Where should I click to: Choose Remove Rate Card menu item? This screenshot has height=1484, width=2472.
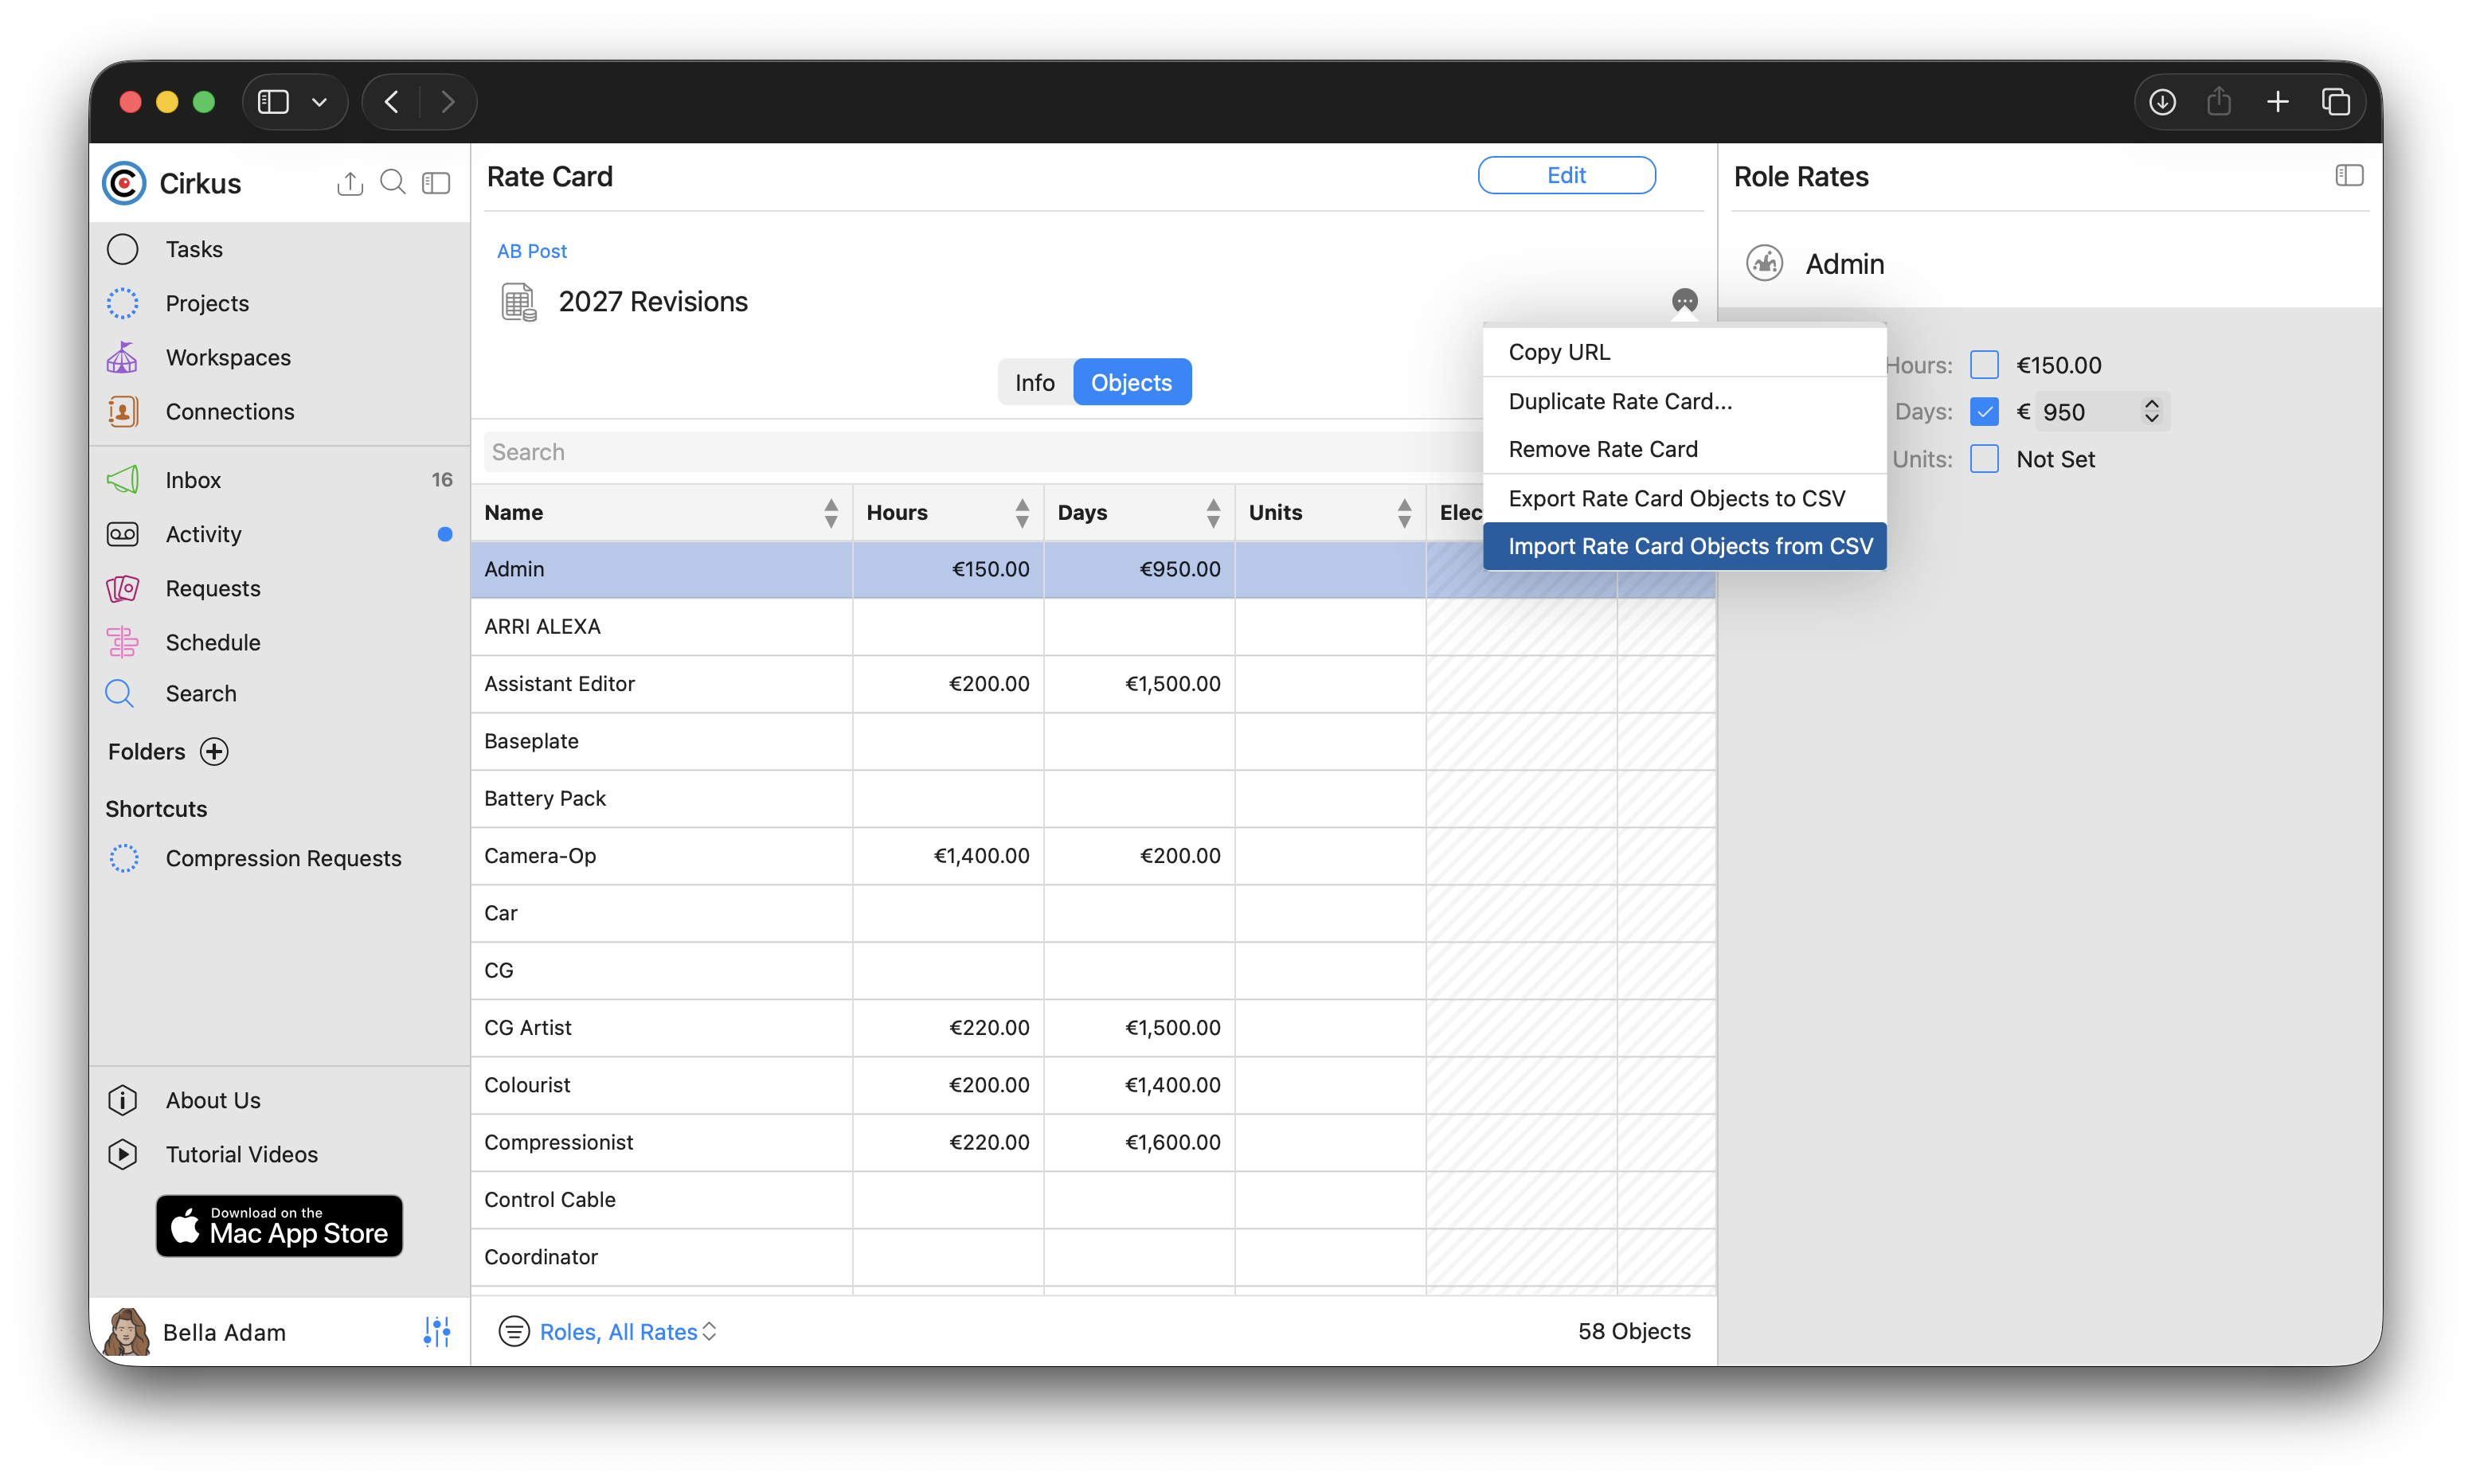(1685, 449)
